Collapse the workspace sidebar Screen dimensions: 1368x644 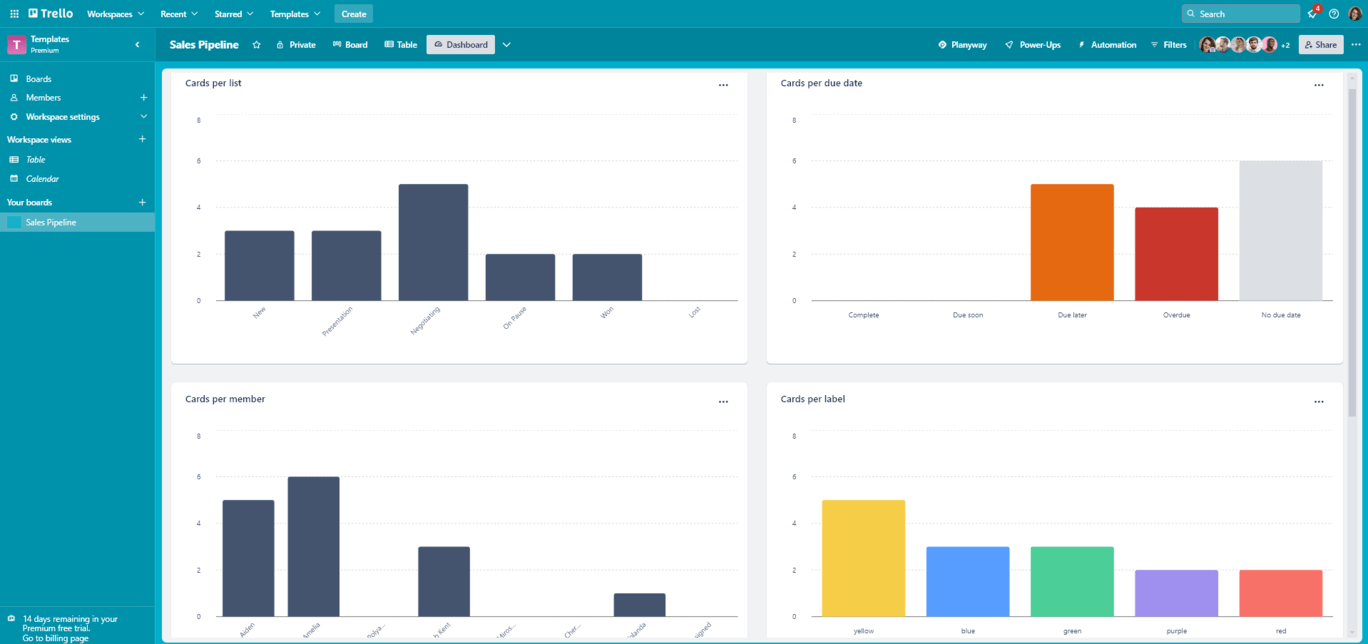tap(137, 45)
